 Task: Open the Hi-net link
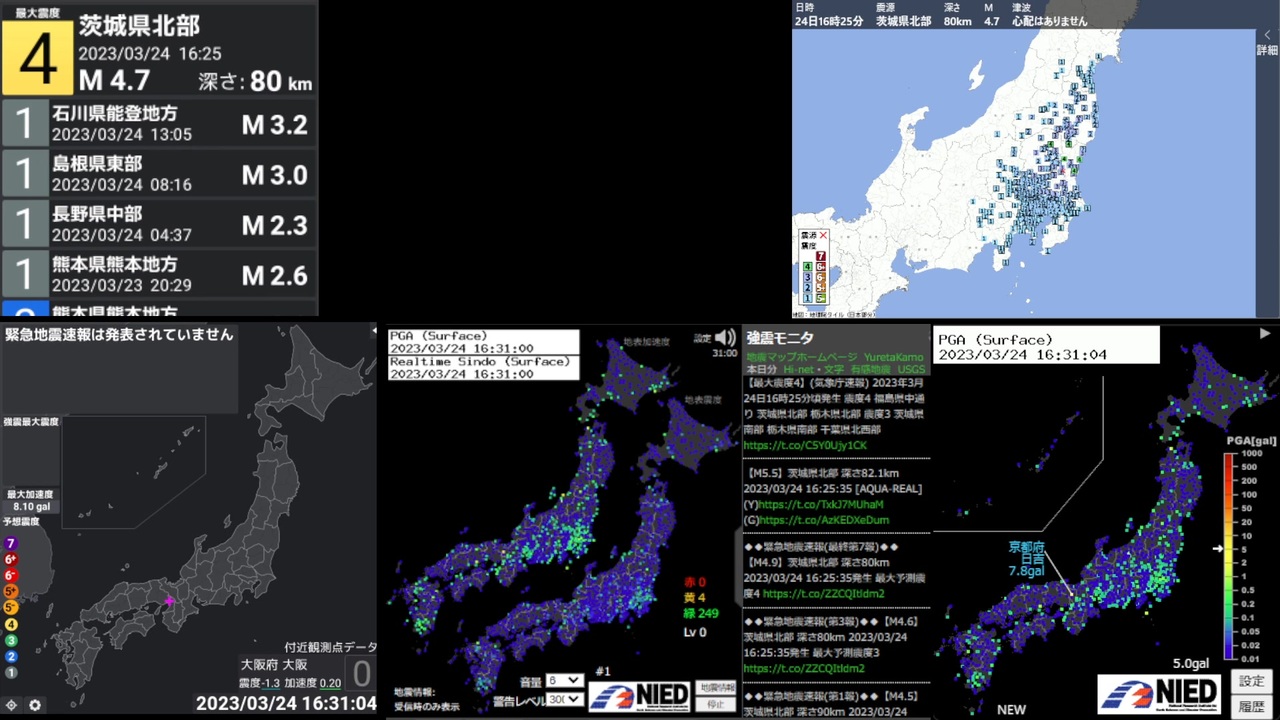[799, 370]
